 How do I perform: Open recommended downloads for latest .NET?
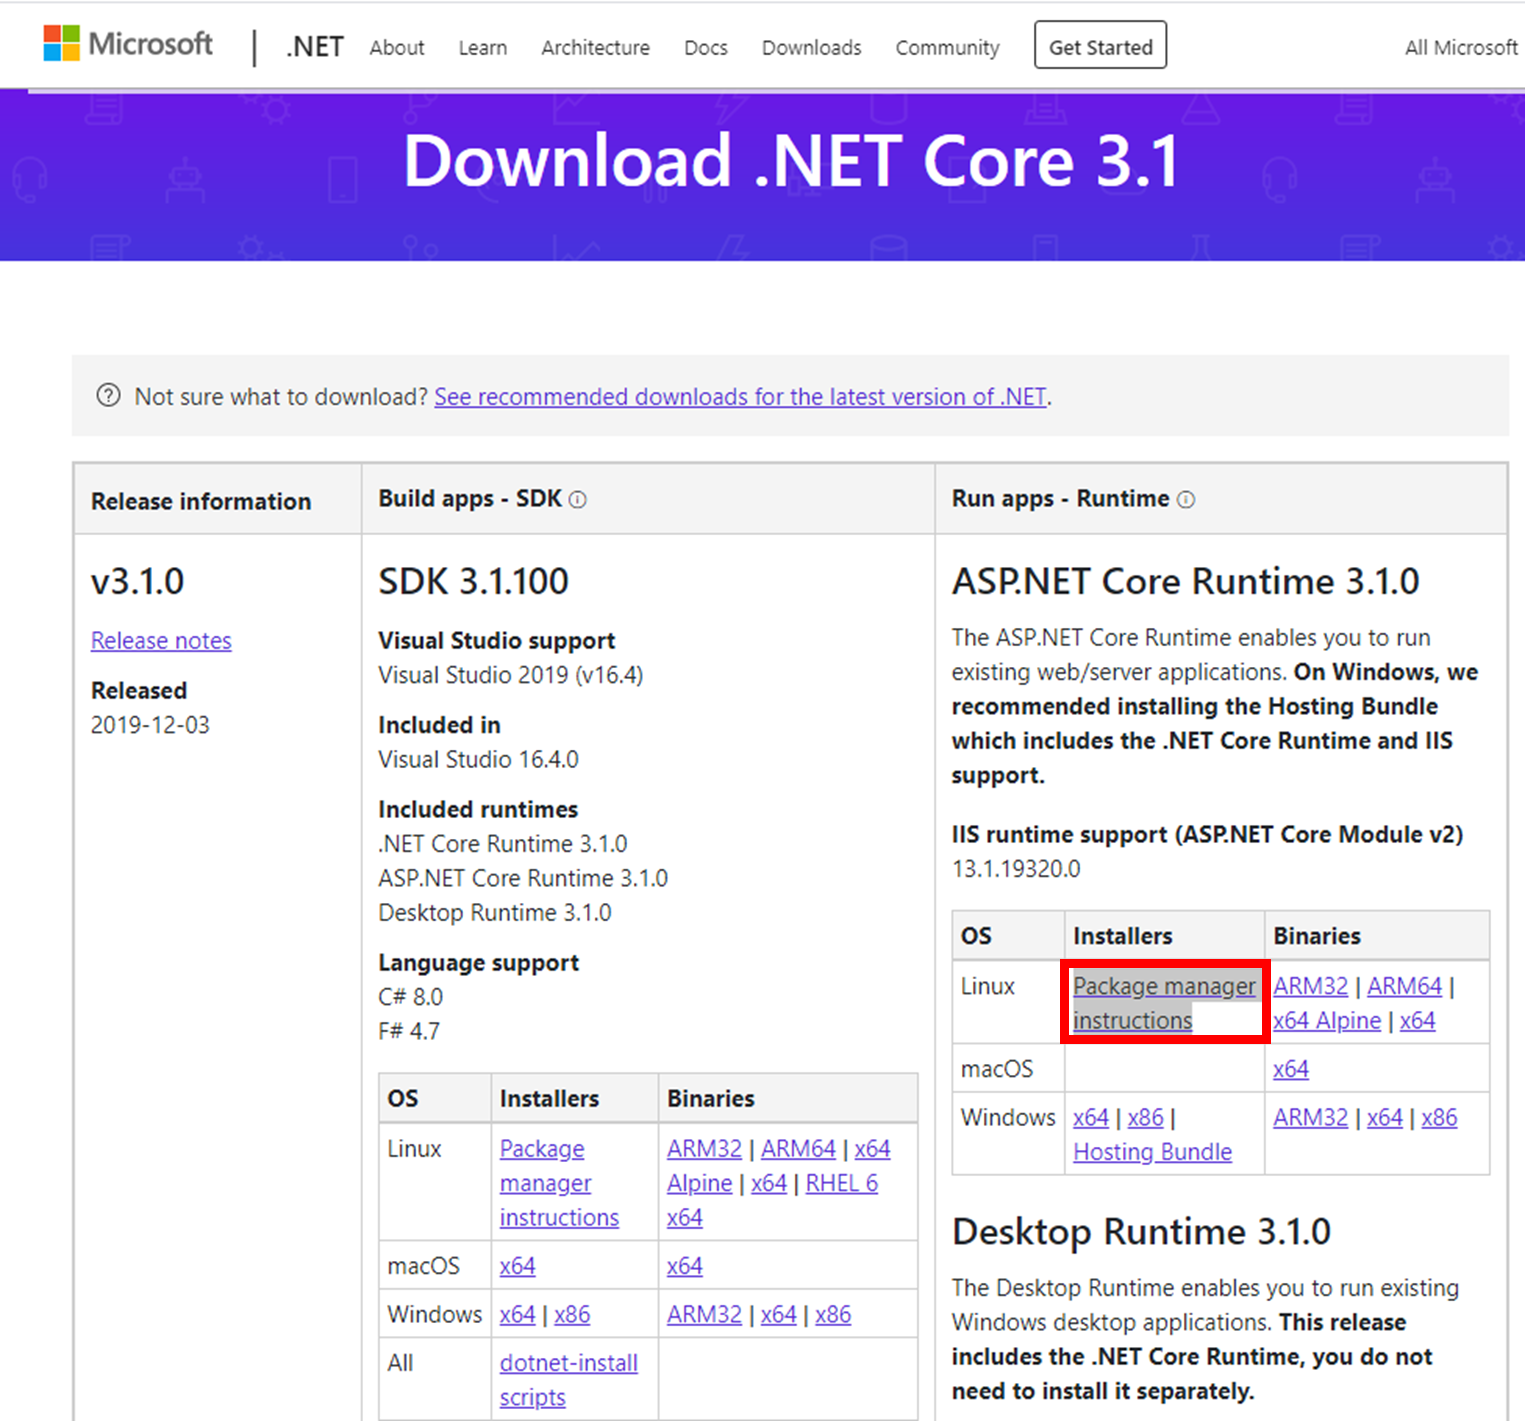click(x=740, y=396)
